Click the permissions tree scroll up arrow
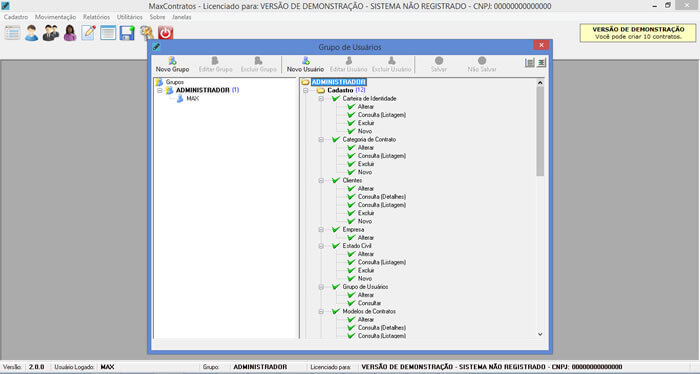The image size is (700, 374). coord(540,83)
